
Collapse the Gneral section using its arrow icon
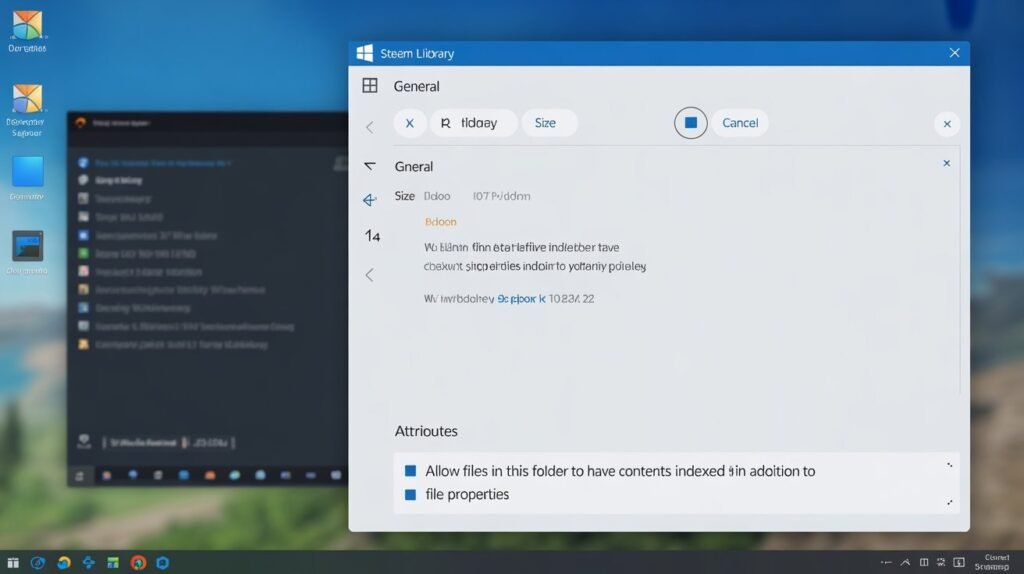click(x=370, y=166)
